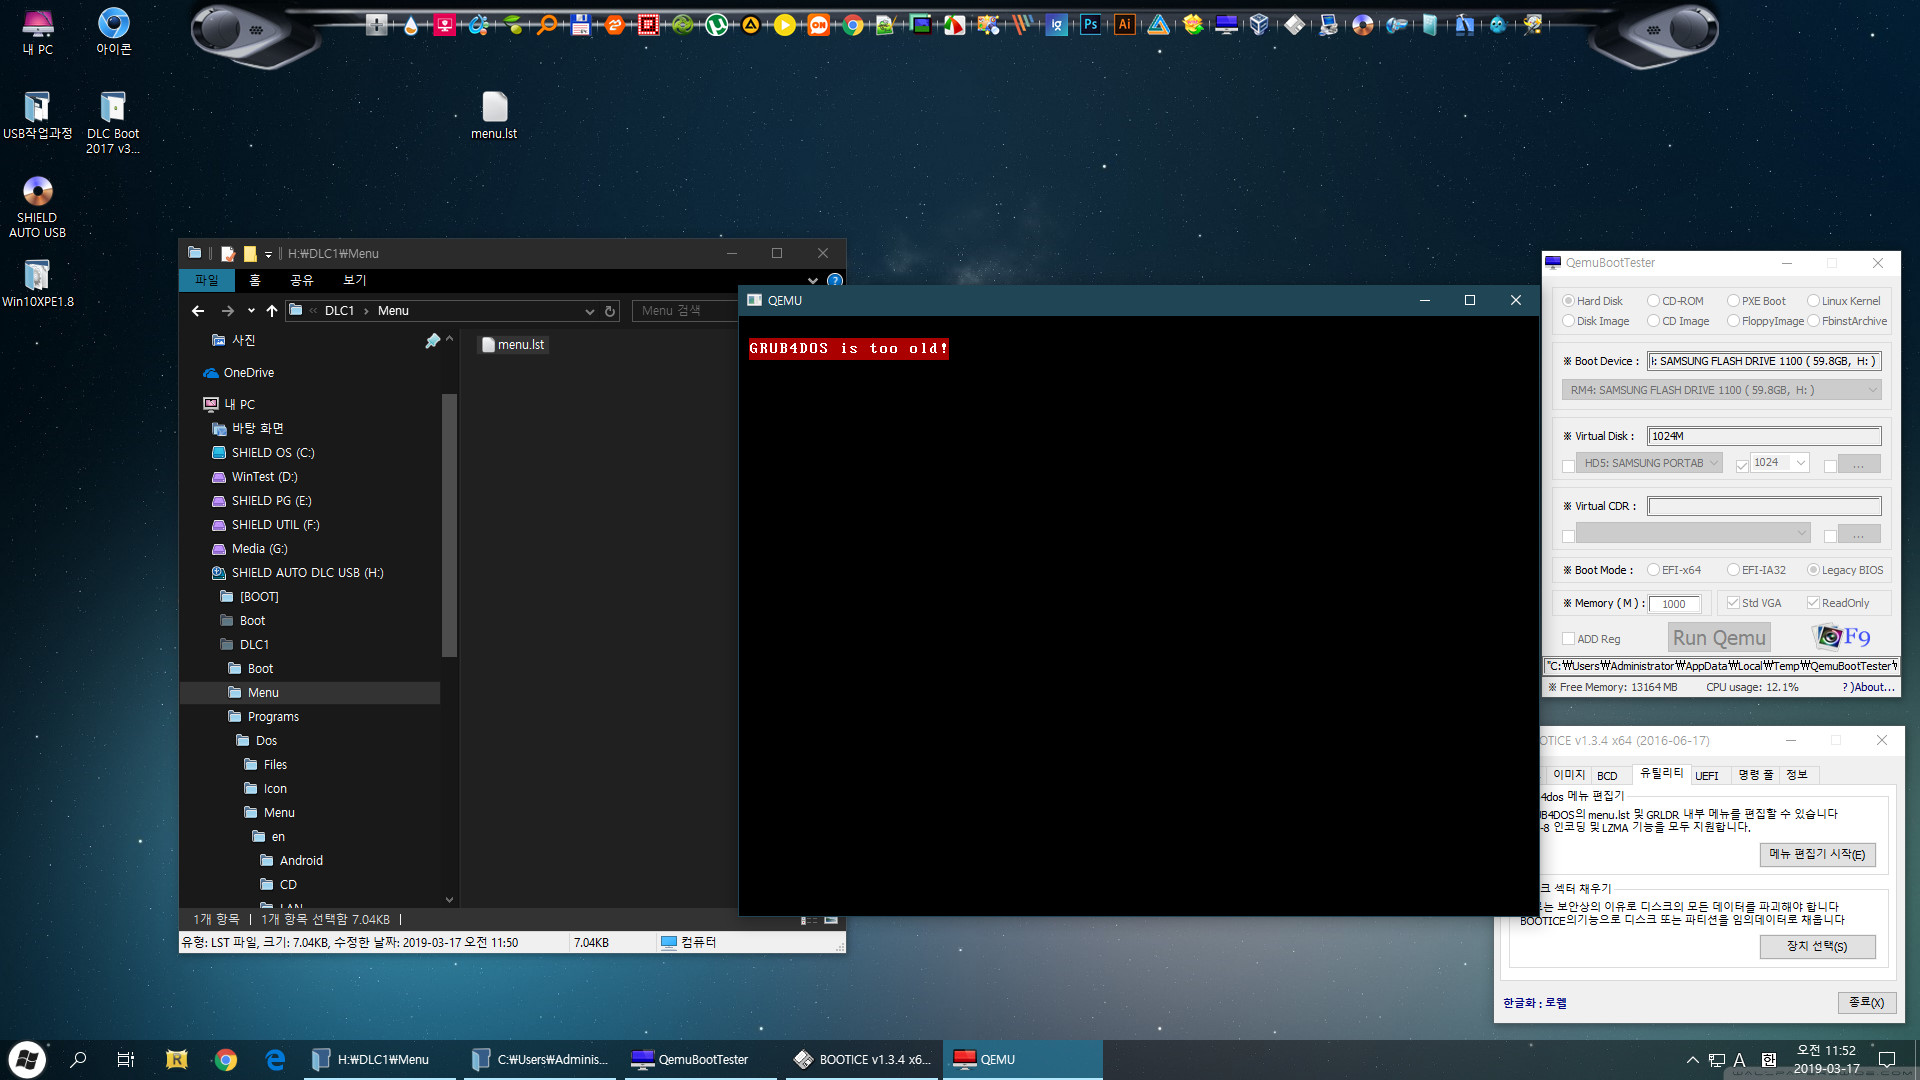
Task: Open quick access toolbar dropdown in Explorer
Action: (268, 254)
